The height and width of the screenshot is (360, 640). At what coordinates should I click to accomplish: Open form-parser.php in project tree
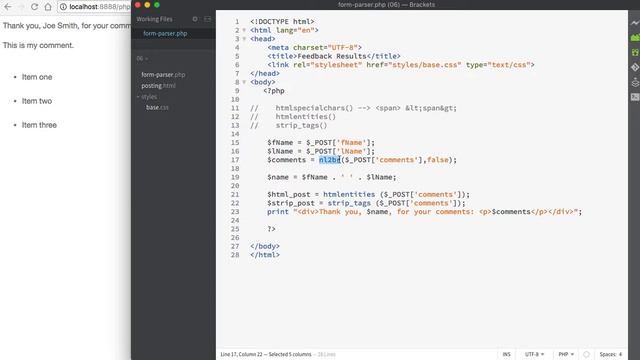(x=163, y=75)
